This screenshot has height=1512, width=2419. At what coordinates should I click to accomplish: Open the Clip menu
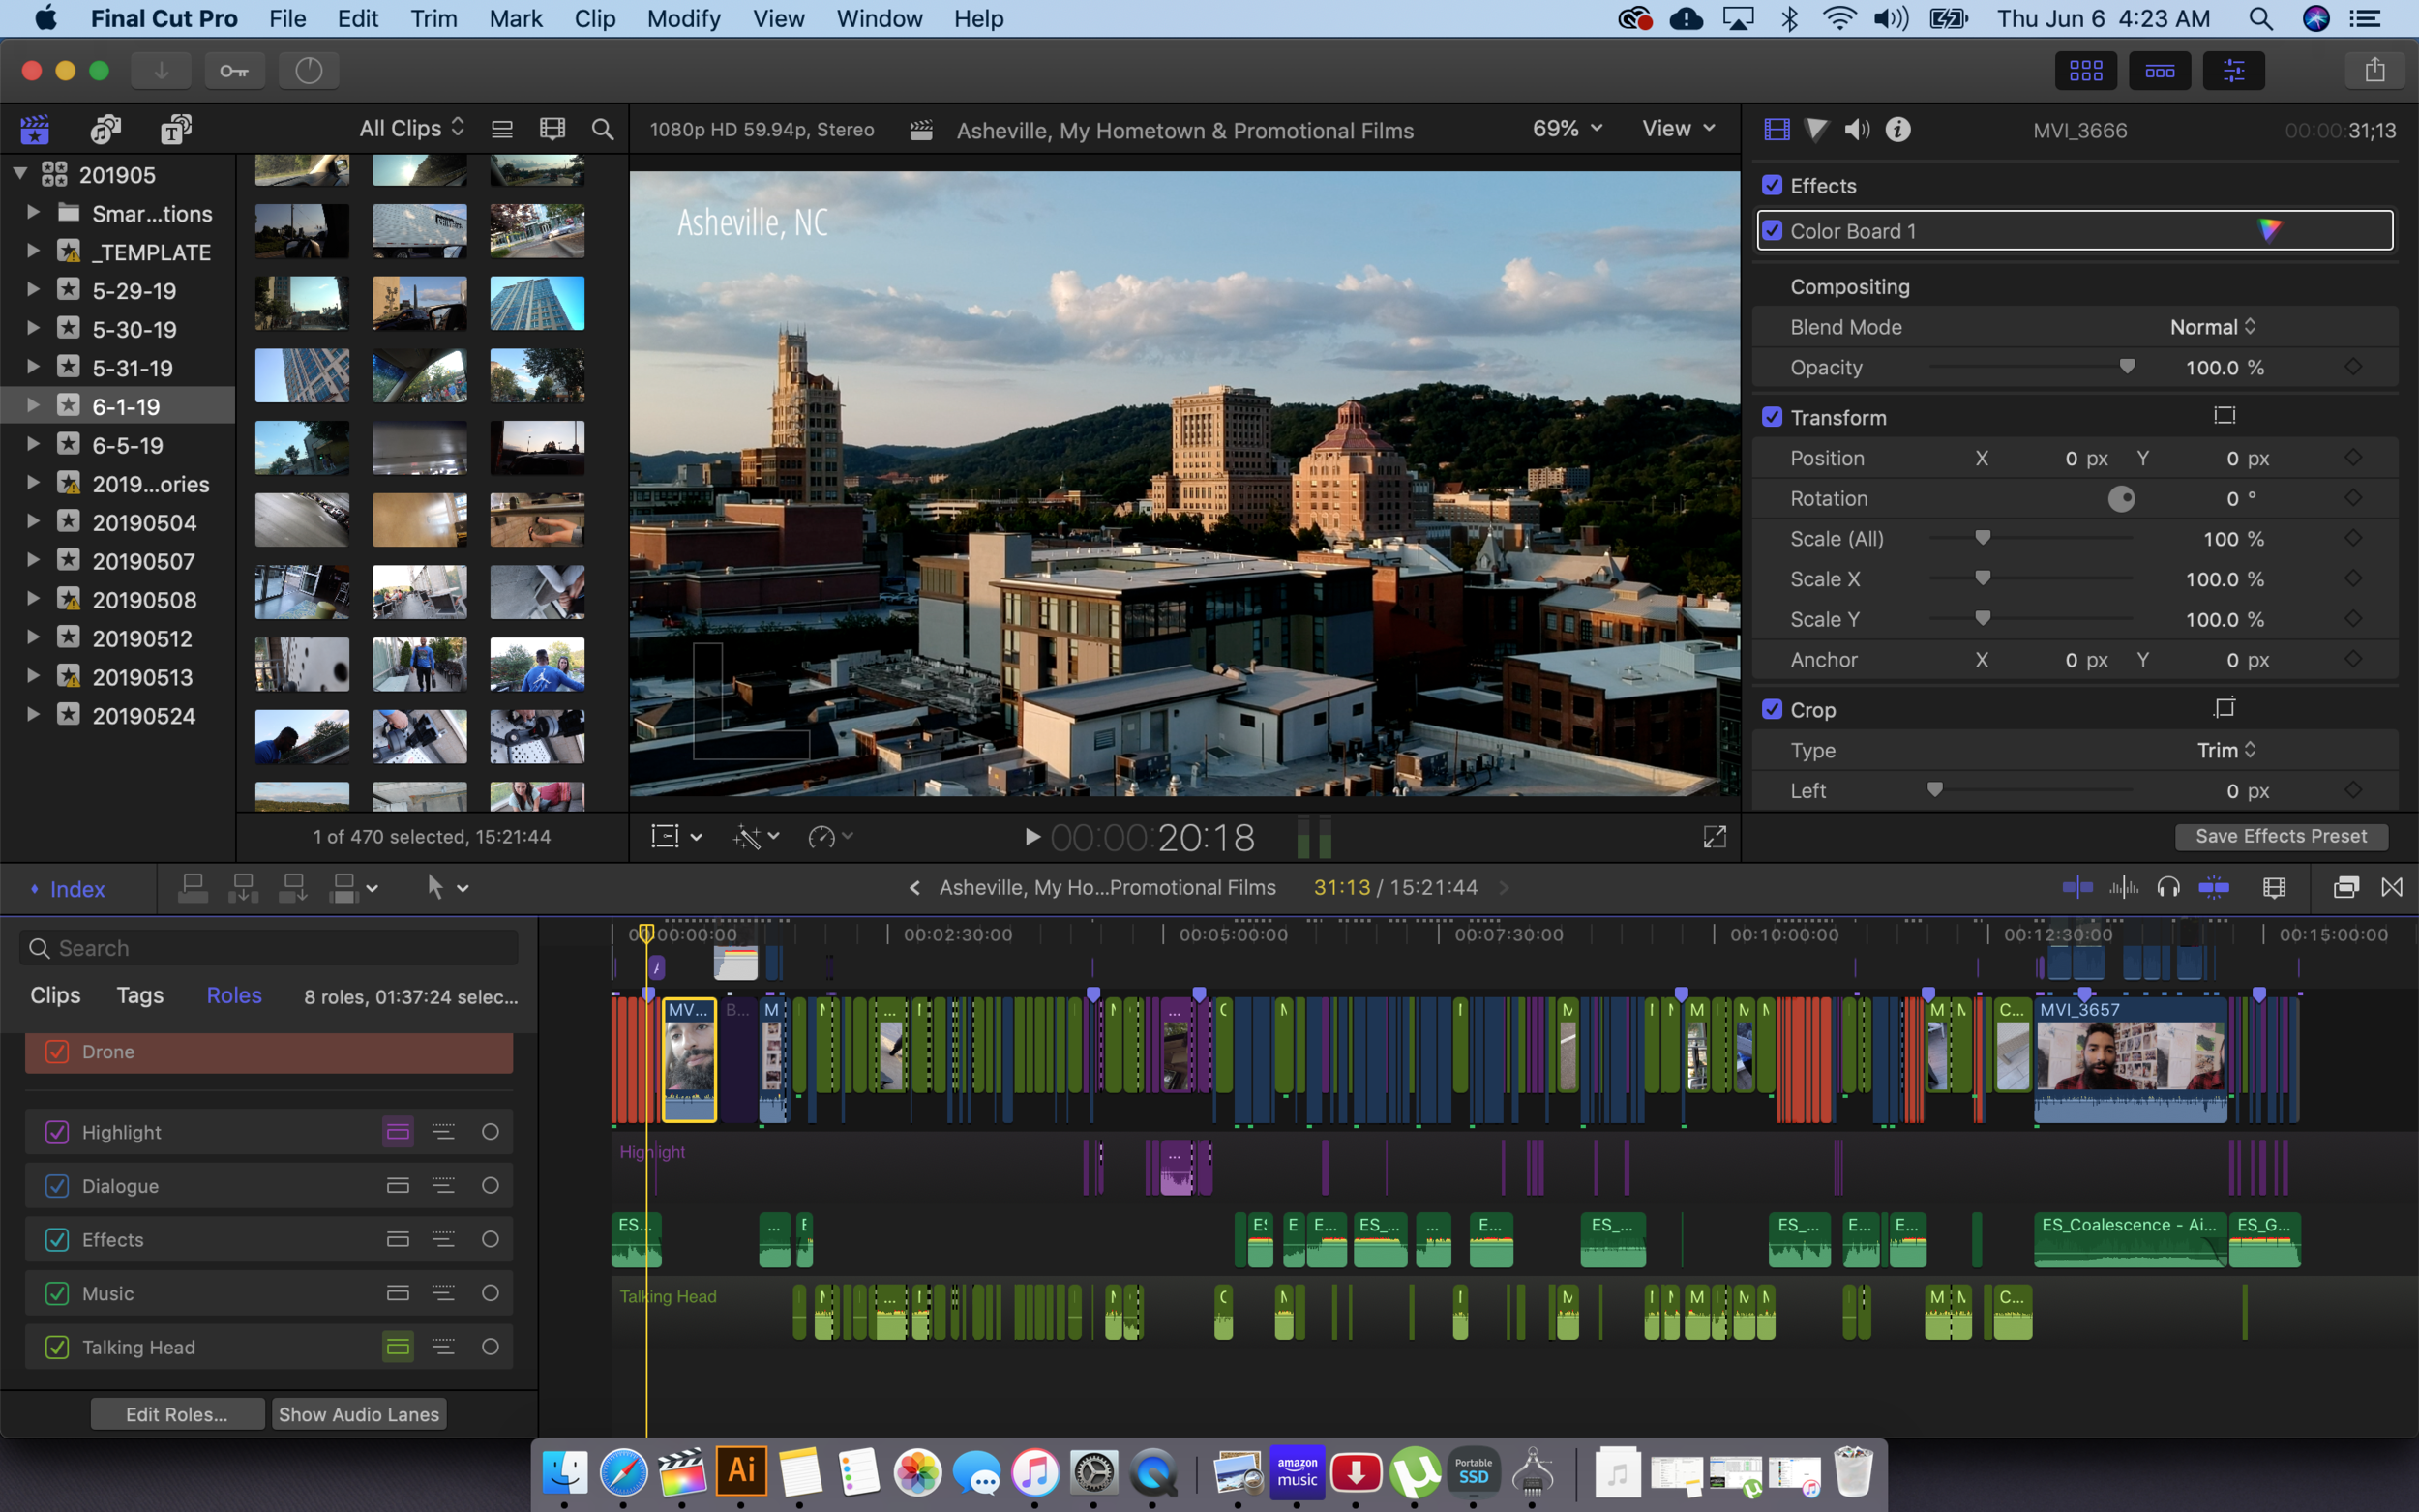594,19
